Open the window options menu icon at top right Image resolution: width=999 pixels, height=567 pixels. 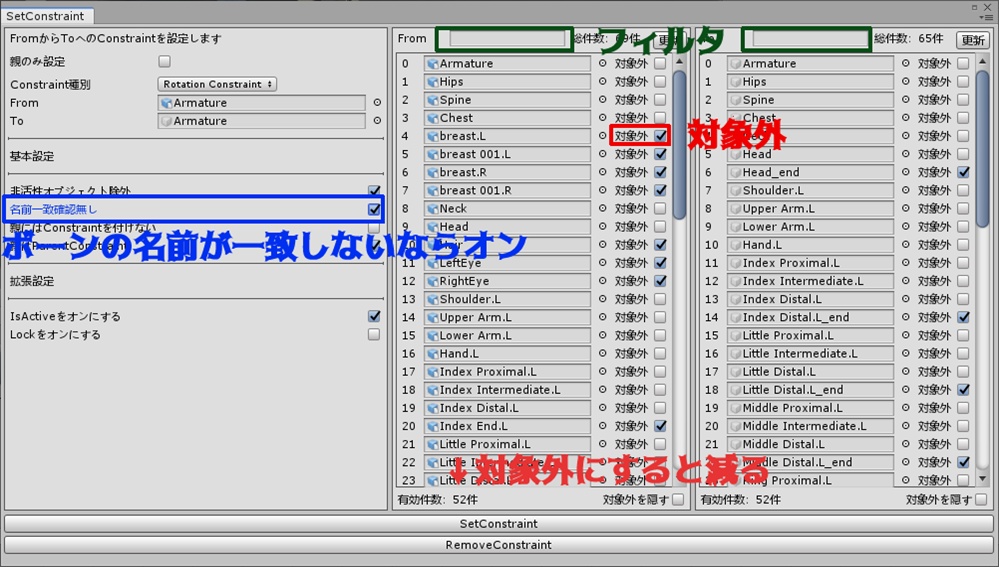[x=988, y=17]
